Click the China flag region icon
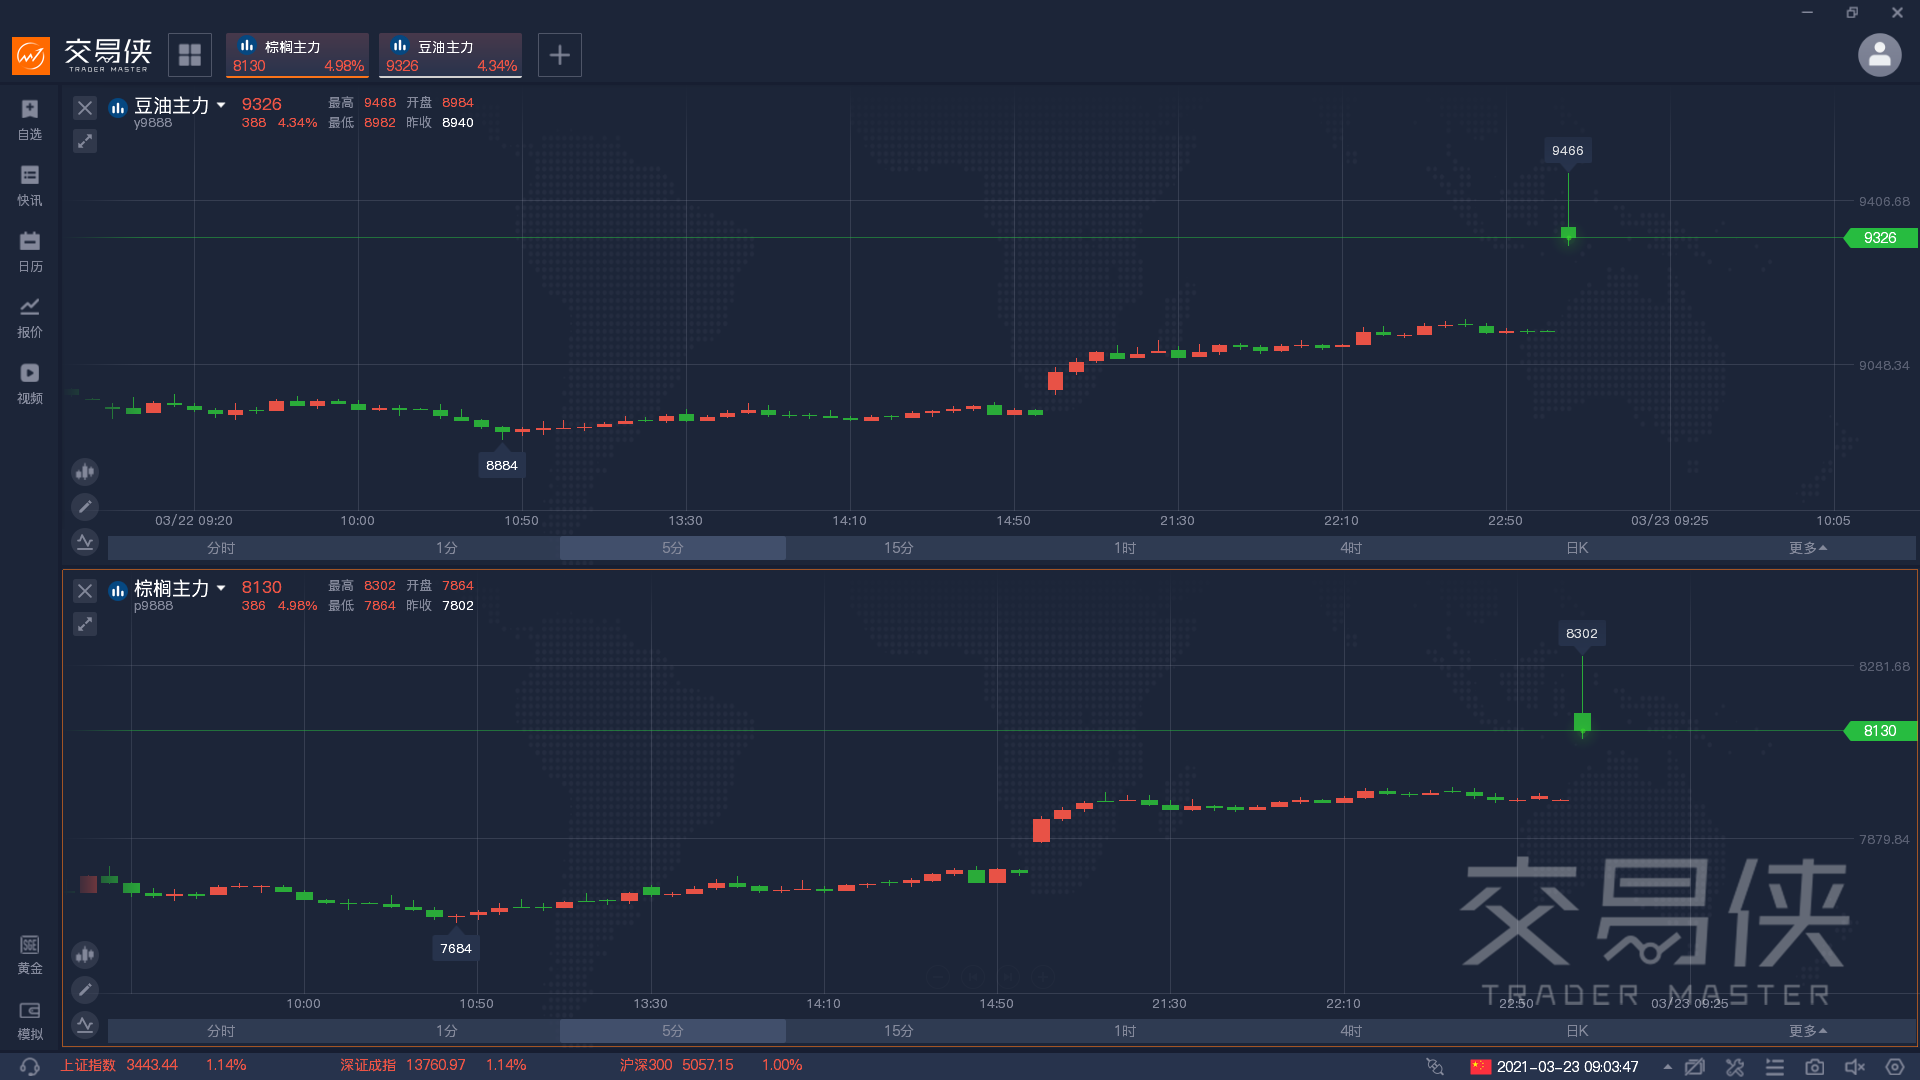Screen dimensions: 1920x1080 1481,1066
